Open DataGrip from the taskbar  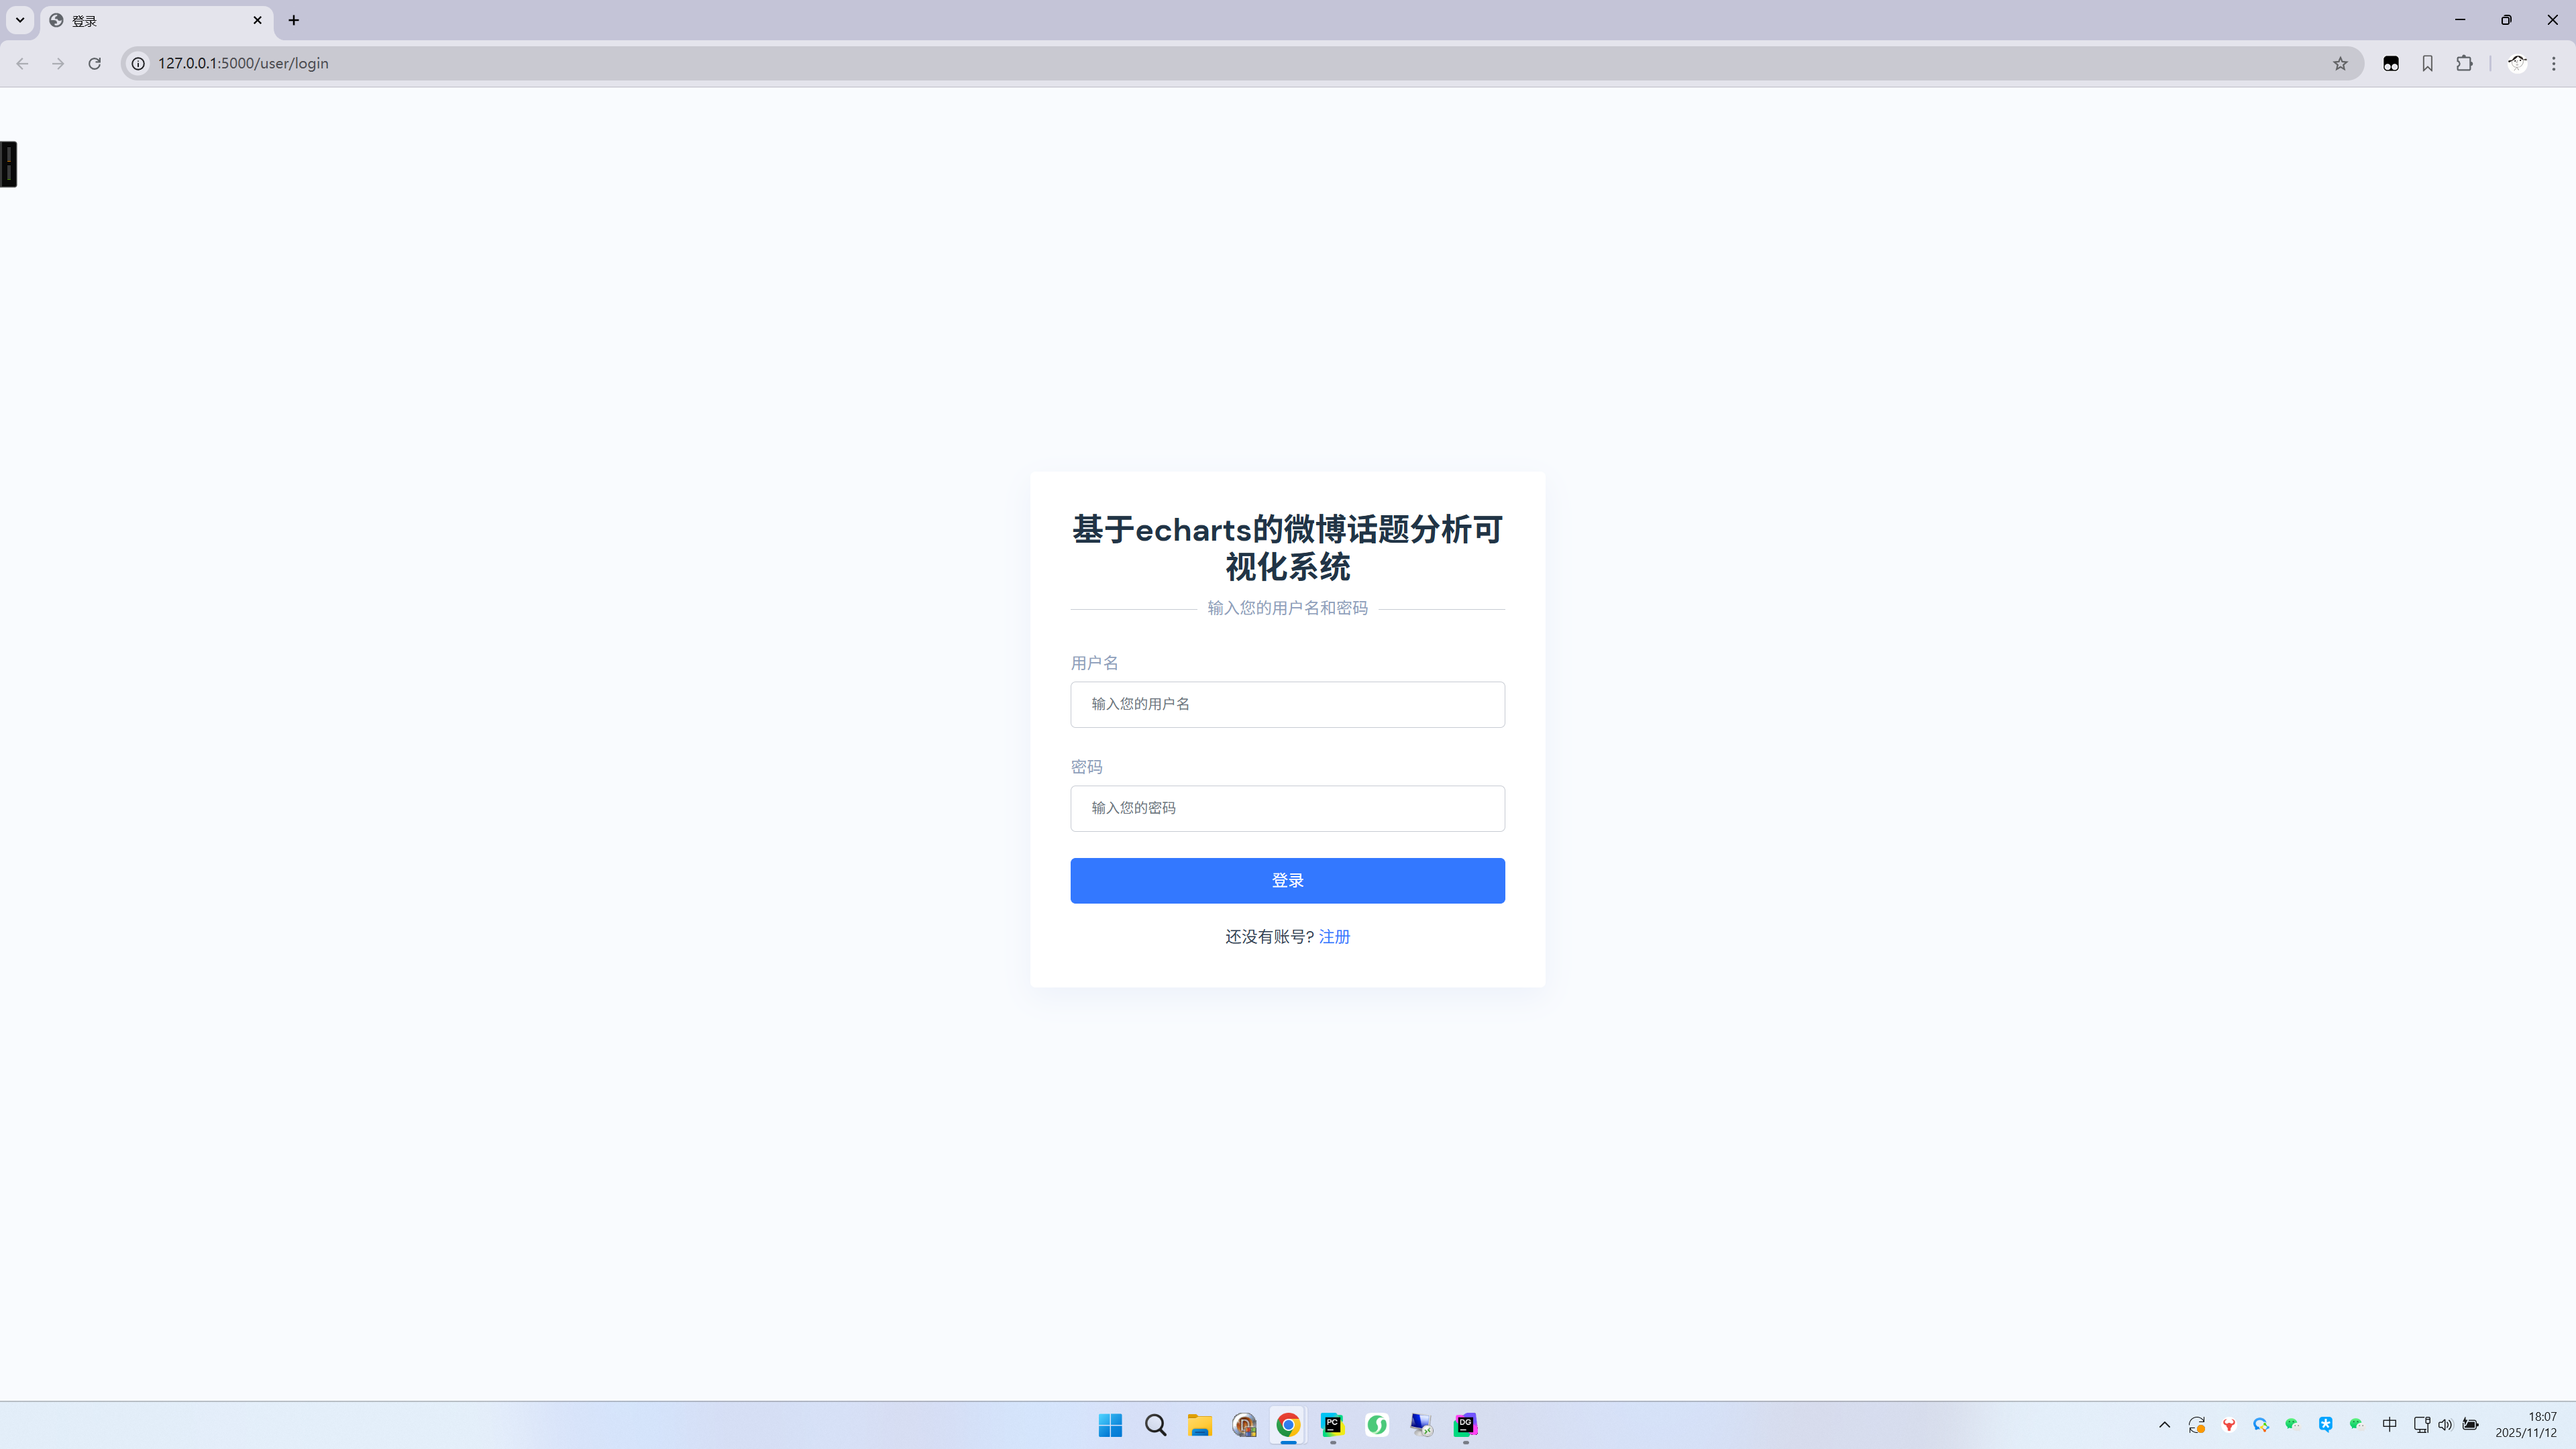[x=1465, y=1424]
